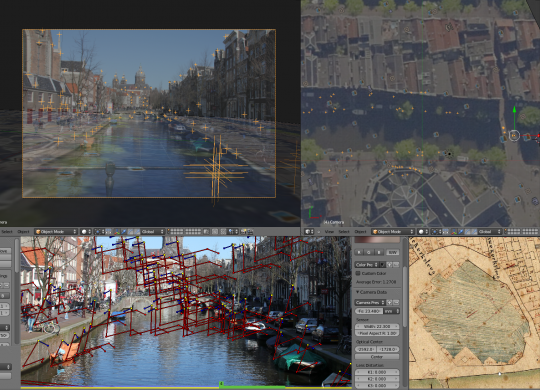Enable the Custom Color checkbox
The width and height of the screenshot is (540, 390).
click(358, 273)
